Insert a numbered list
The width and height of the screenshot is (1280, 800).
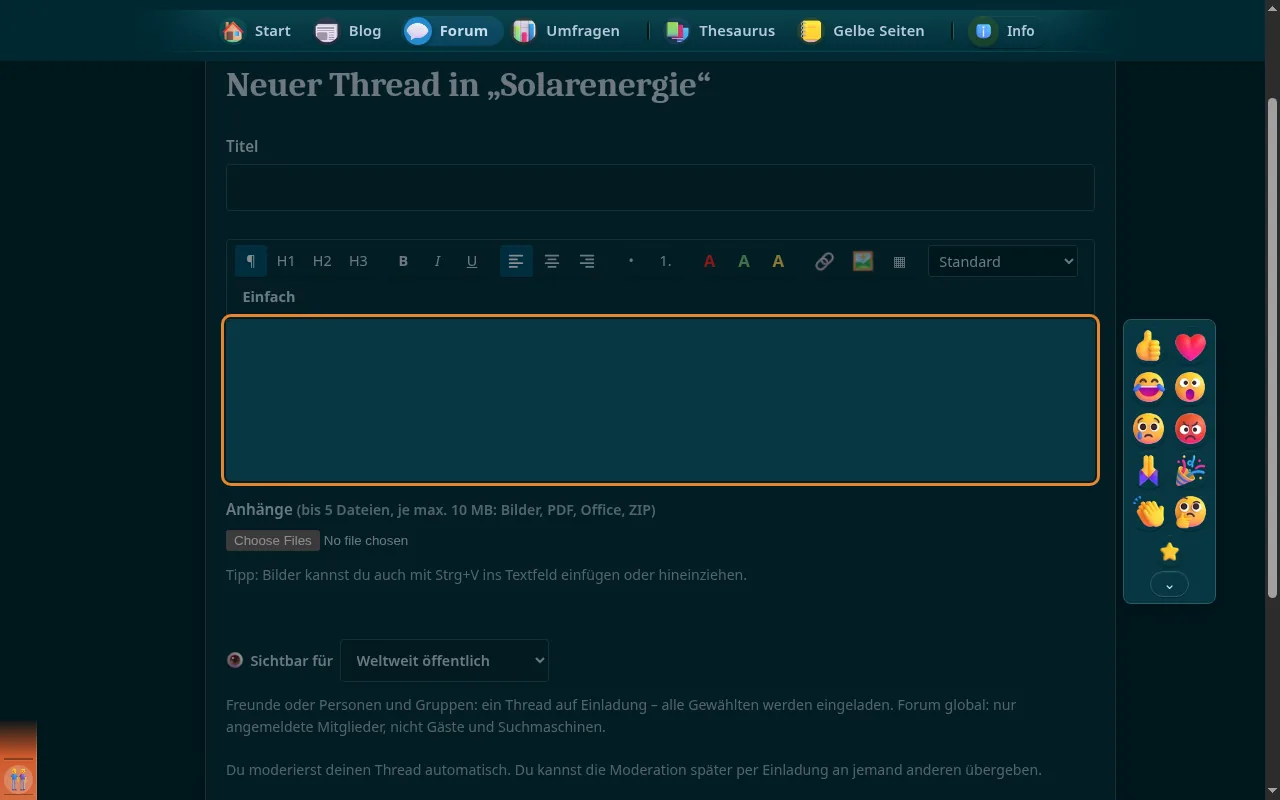(x=665, y=261)
